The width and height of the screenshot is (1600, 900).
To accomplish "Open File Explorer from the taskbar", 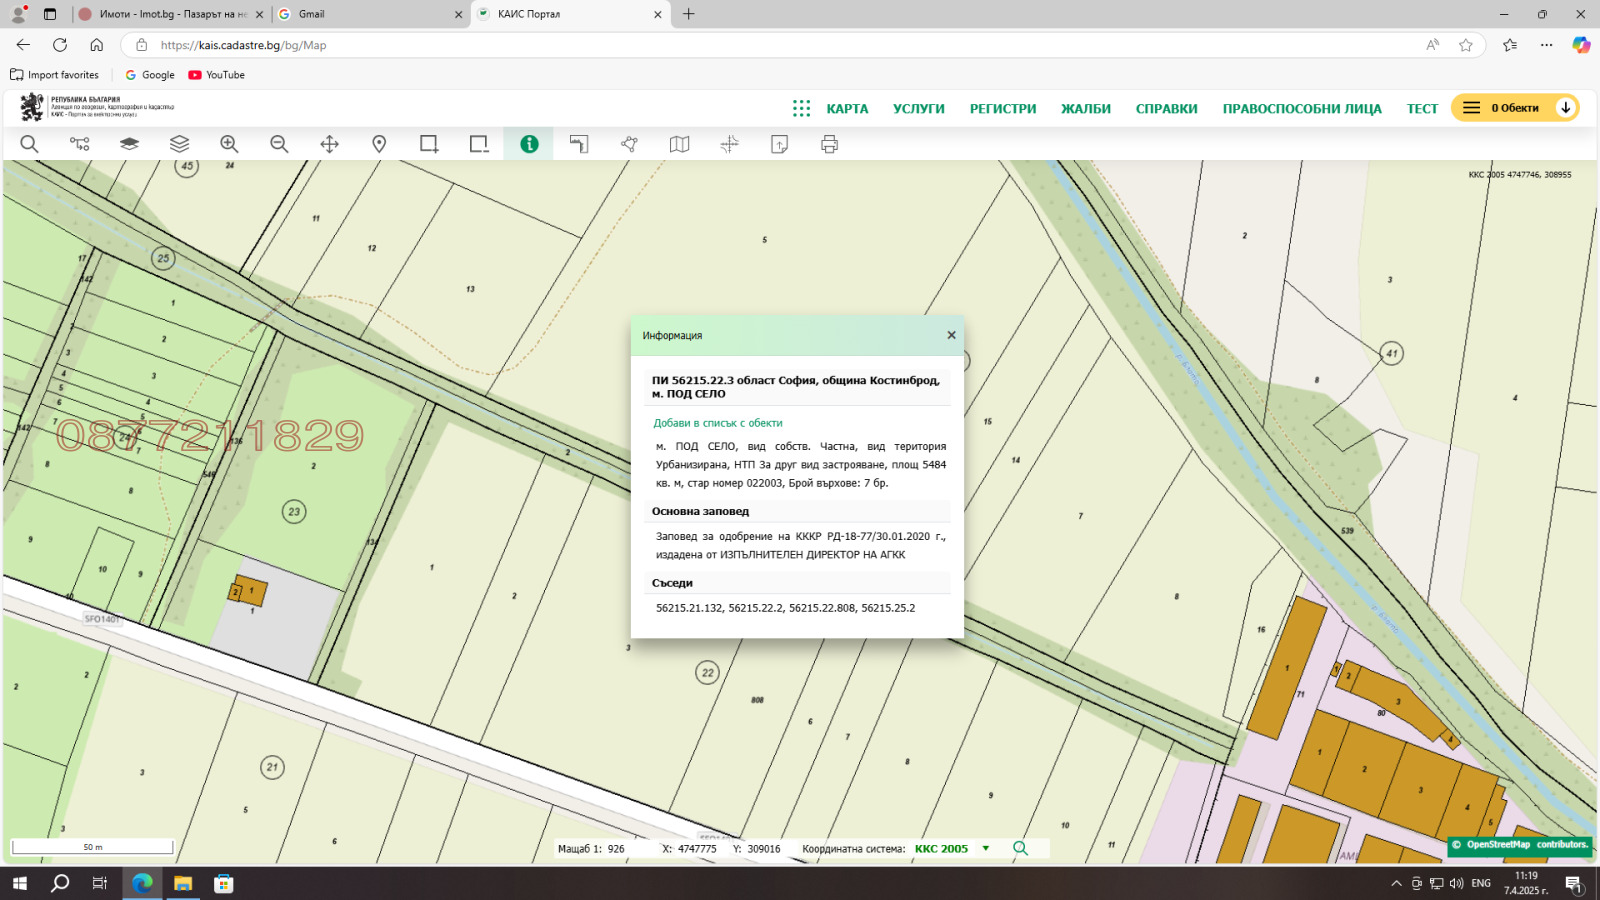I will point(182,883).
